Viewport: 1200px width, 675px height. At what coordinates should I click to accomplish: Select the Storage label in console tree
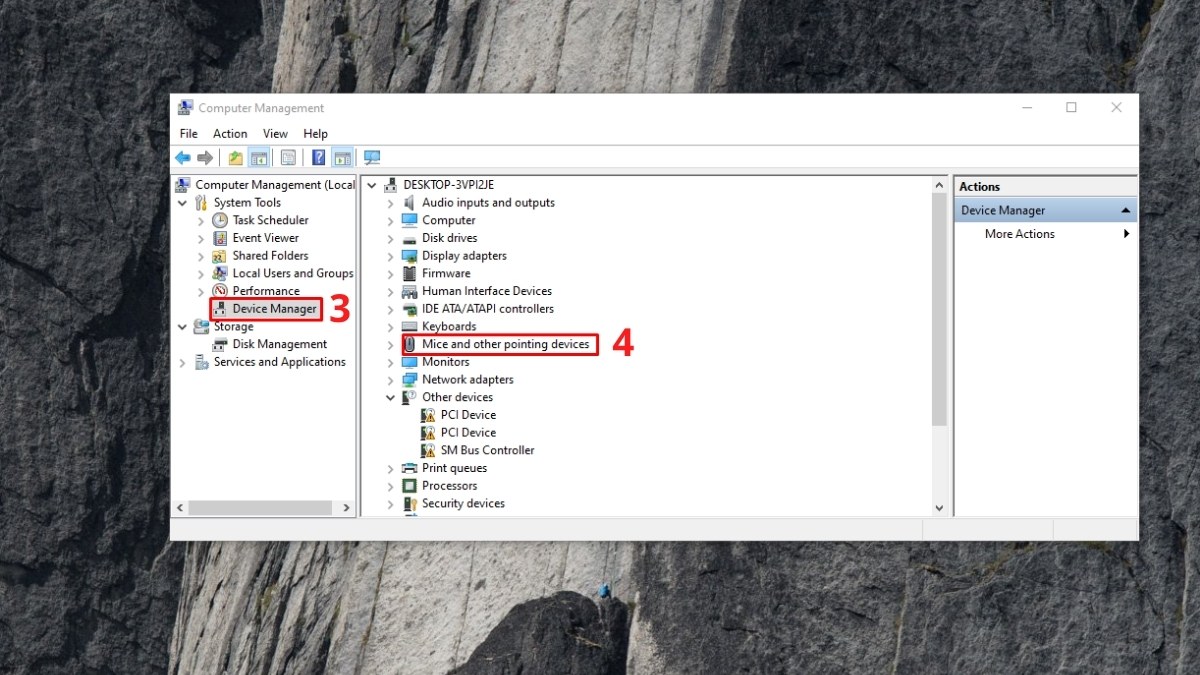point(233,327)
